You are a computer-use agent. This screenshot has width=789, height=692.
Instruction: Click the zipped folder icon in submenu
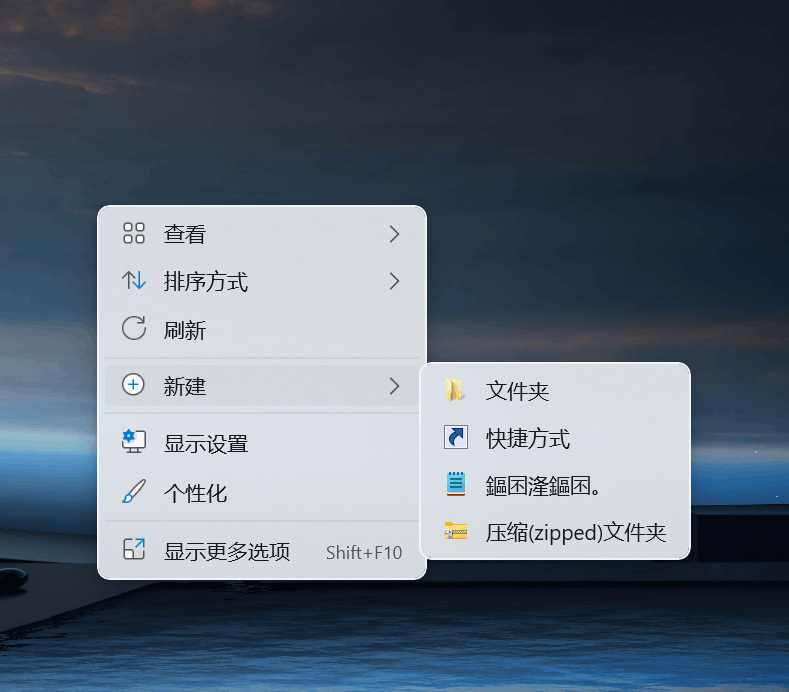pos(456,531)
